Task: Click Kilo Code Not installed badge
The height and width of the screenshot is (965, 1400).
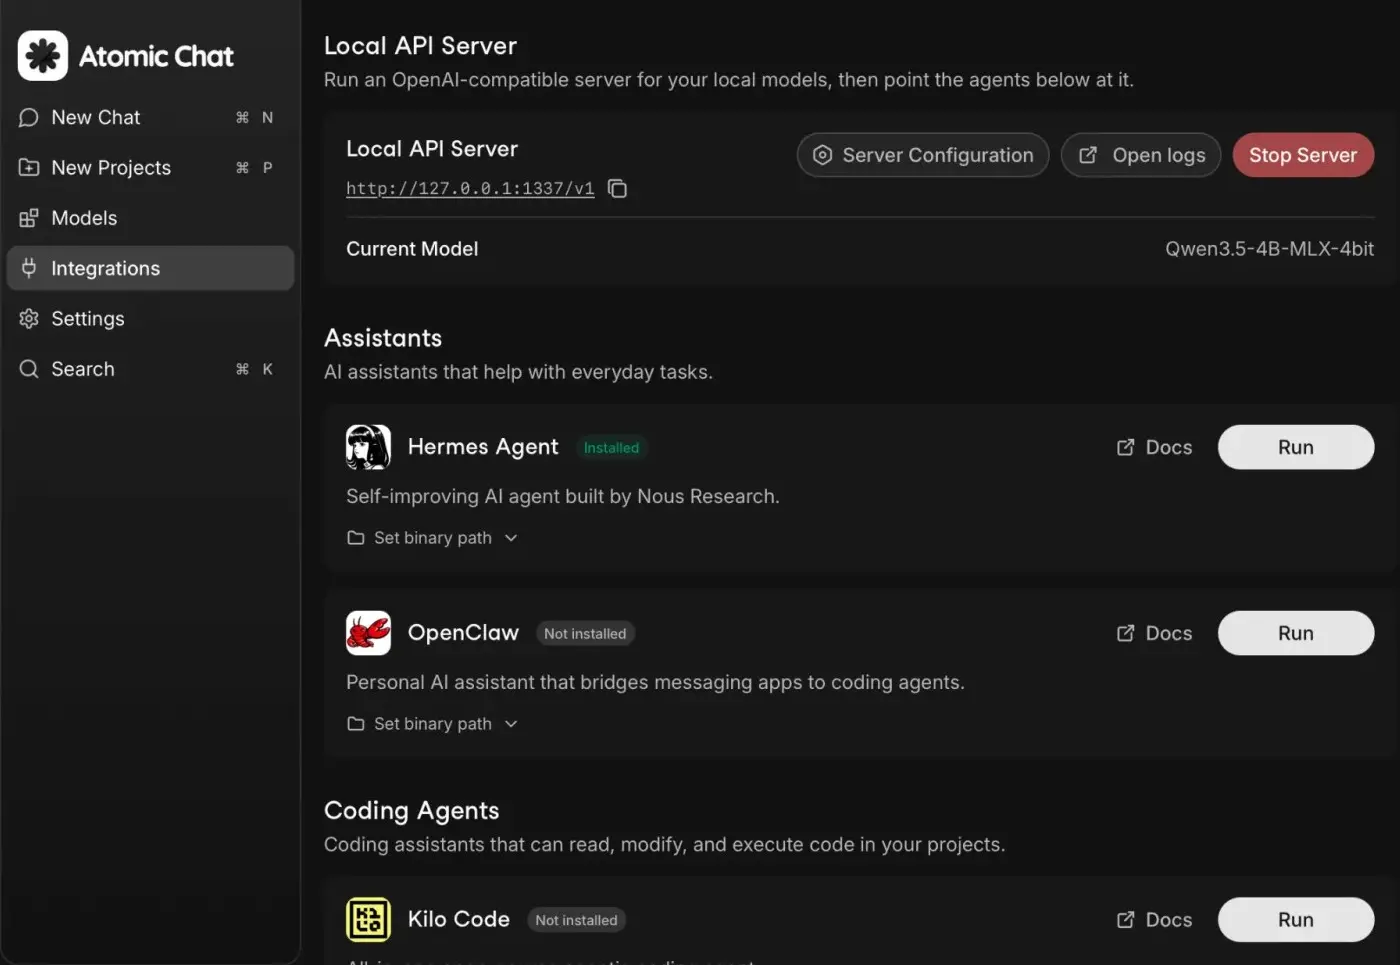Action: [x=576, y=920]
